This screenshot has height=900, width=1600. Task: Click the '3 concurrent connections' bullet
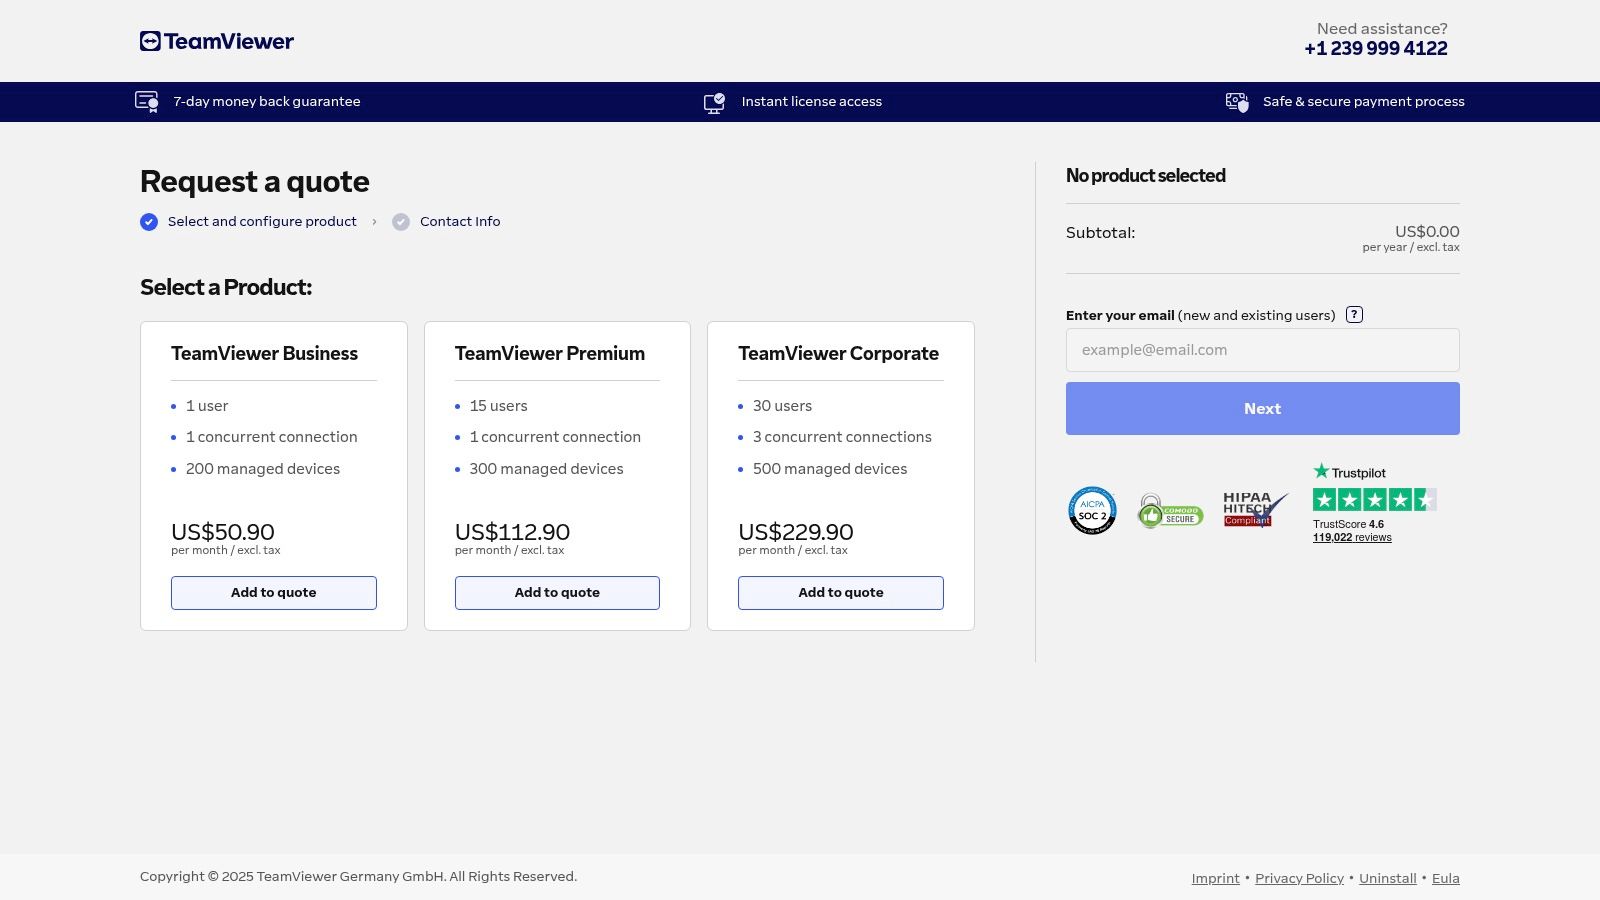842,437
